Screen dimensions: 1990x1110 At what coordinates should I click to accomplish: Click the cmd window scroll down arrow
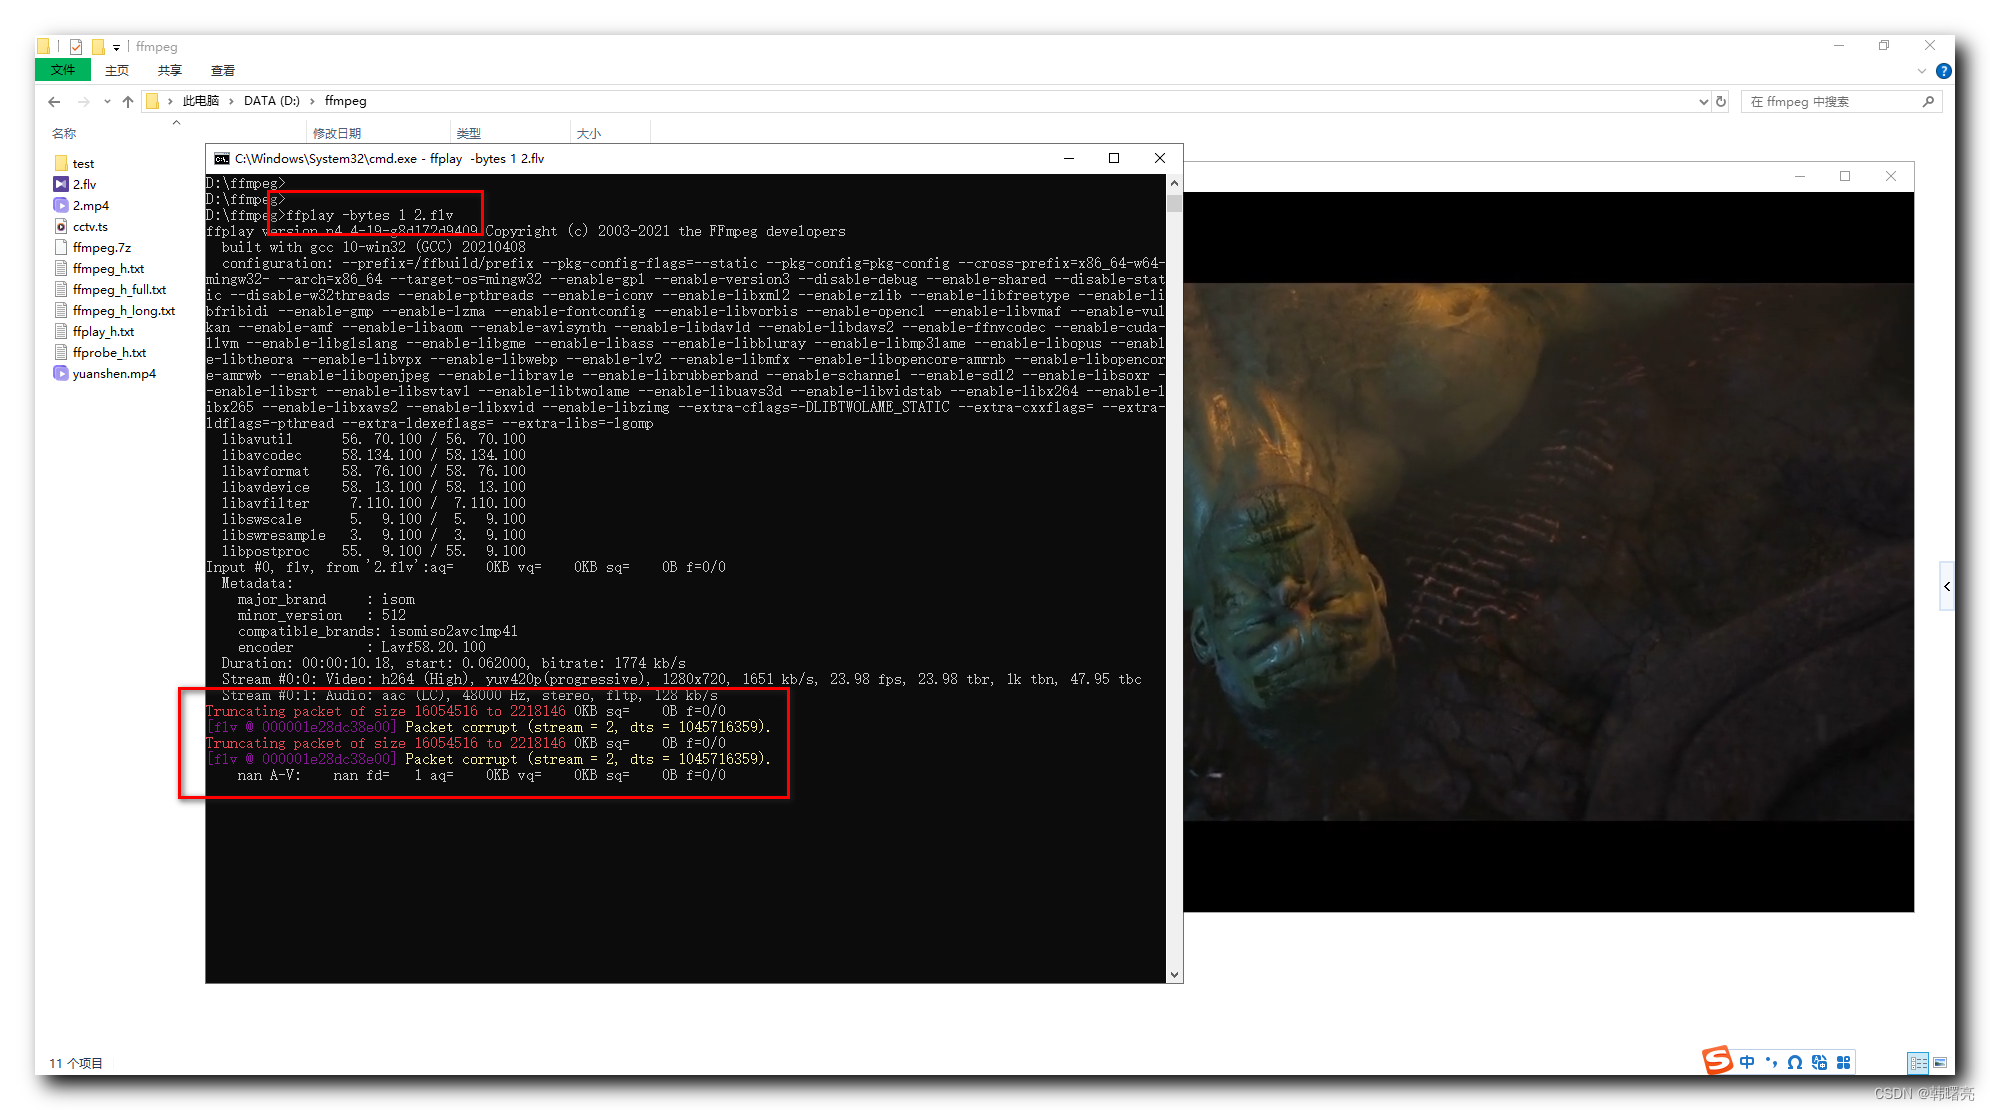(1174, 974)
